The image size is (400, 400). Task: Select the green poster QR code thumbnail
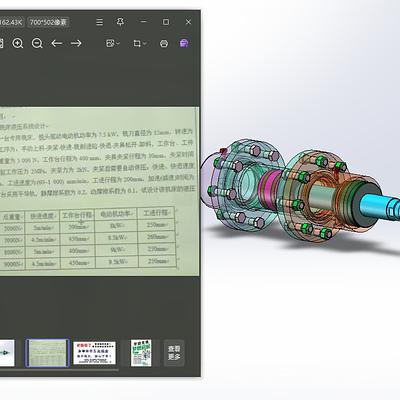point(141,353)
